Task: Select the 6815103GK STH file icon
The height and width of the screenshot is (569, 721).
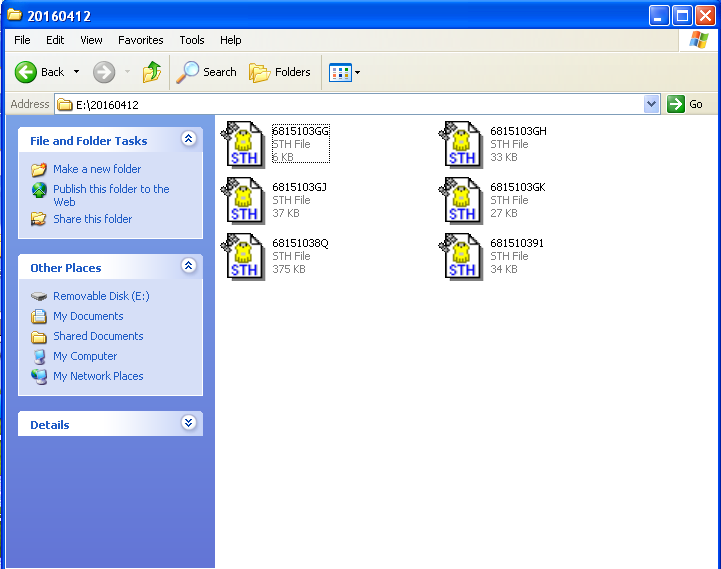Action: (461, 201)
